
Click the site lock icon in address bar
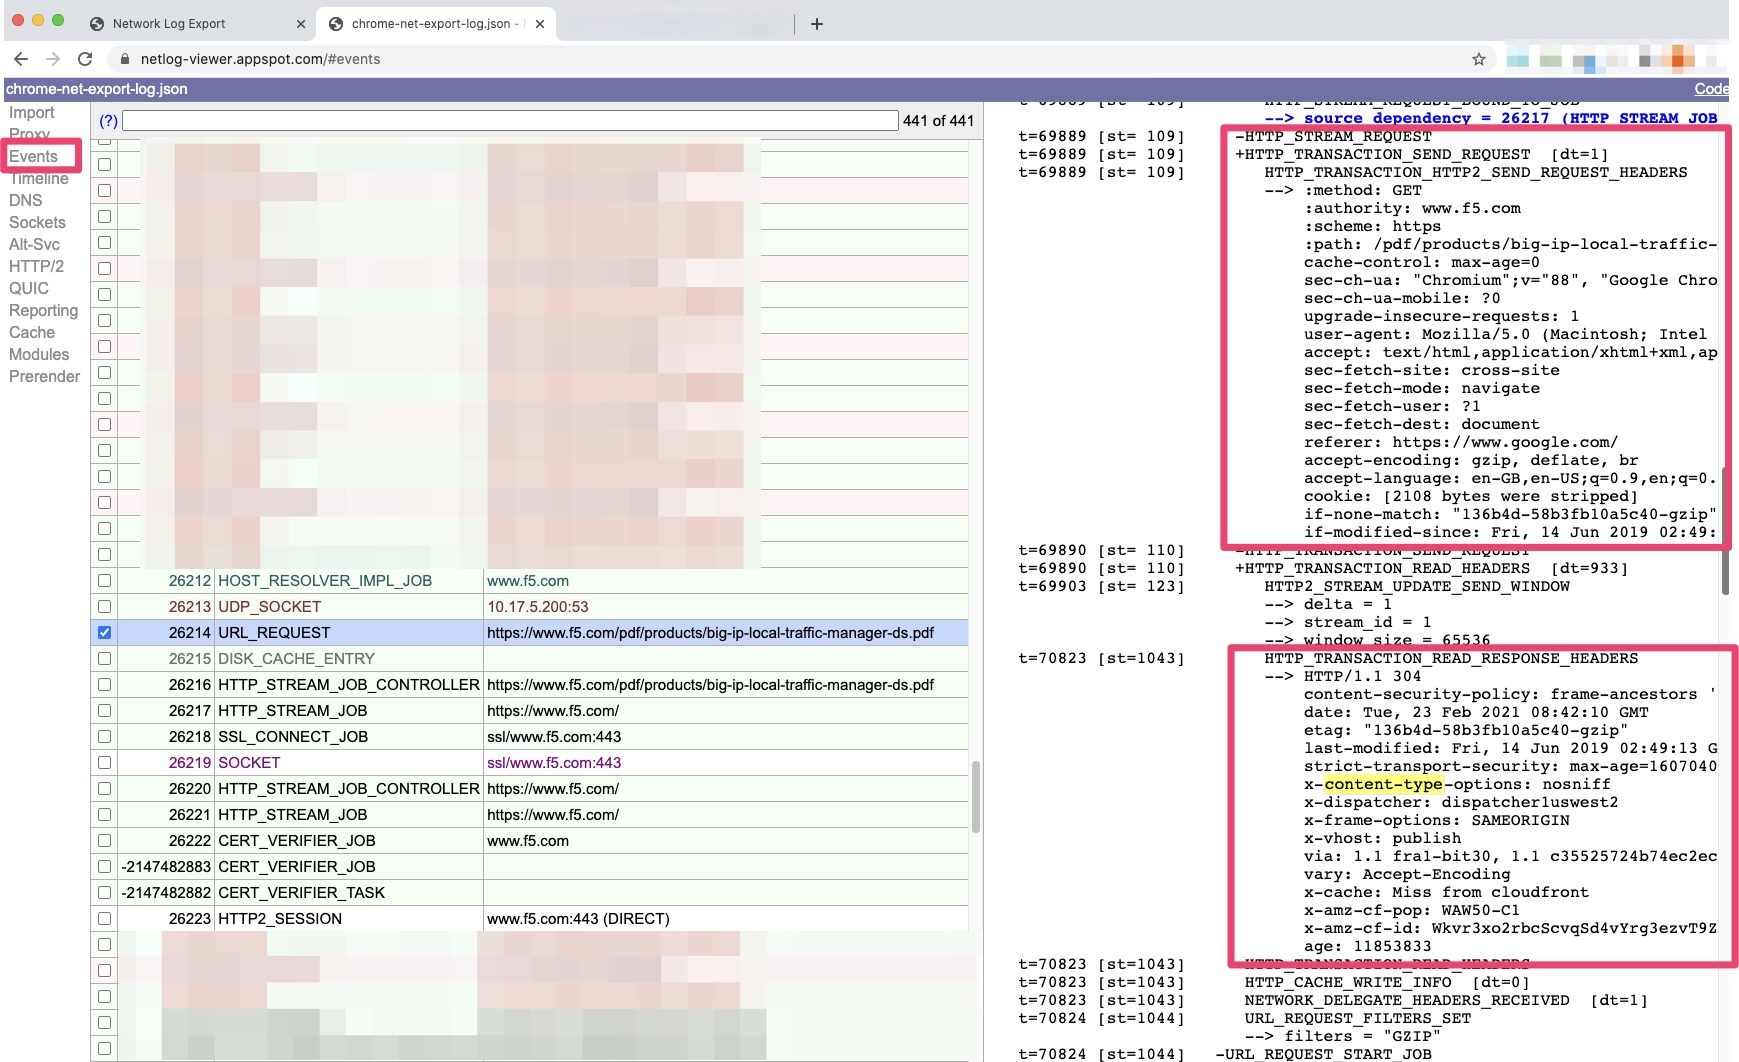(x=124, y=59)
